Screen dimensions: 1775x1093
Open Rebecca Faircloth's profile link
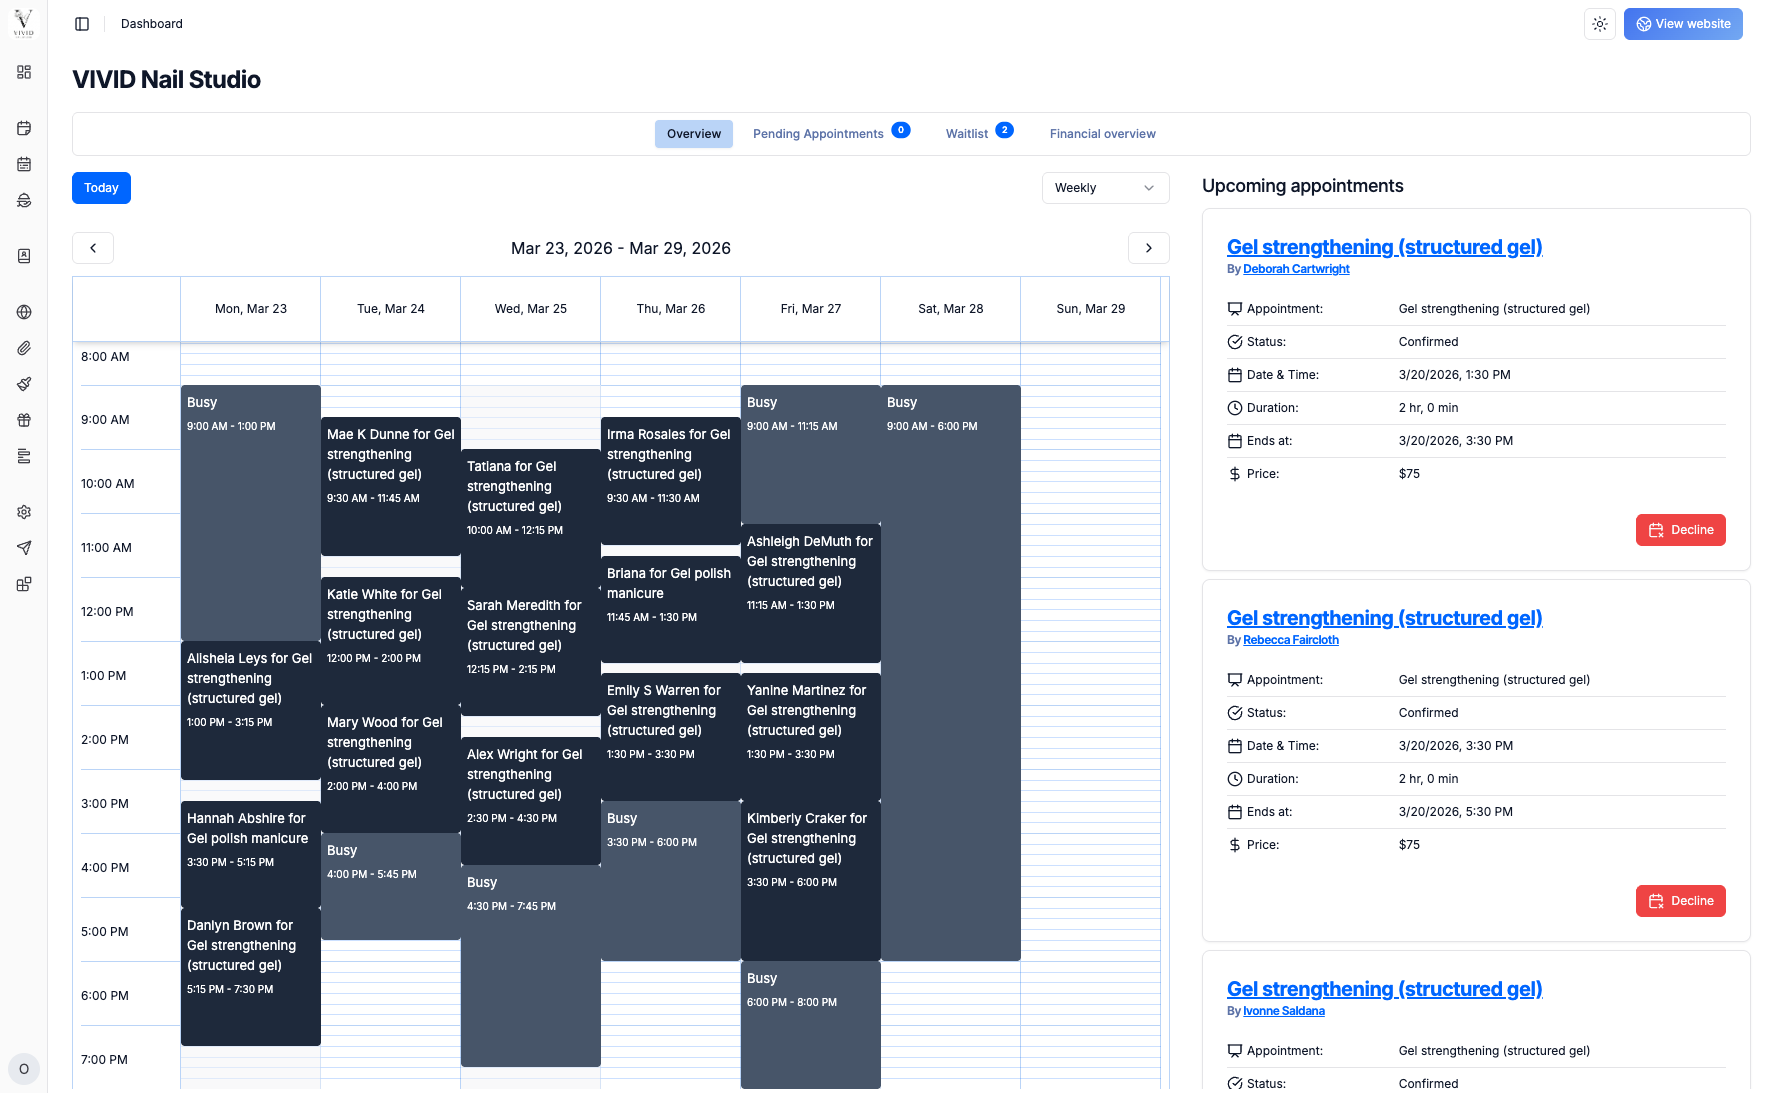1291,640
